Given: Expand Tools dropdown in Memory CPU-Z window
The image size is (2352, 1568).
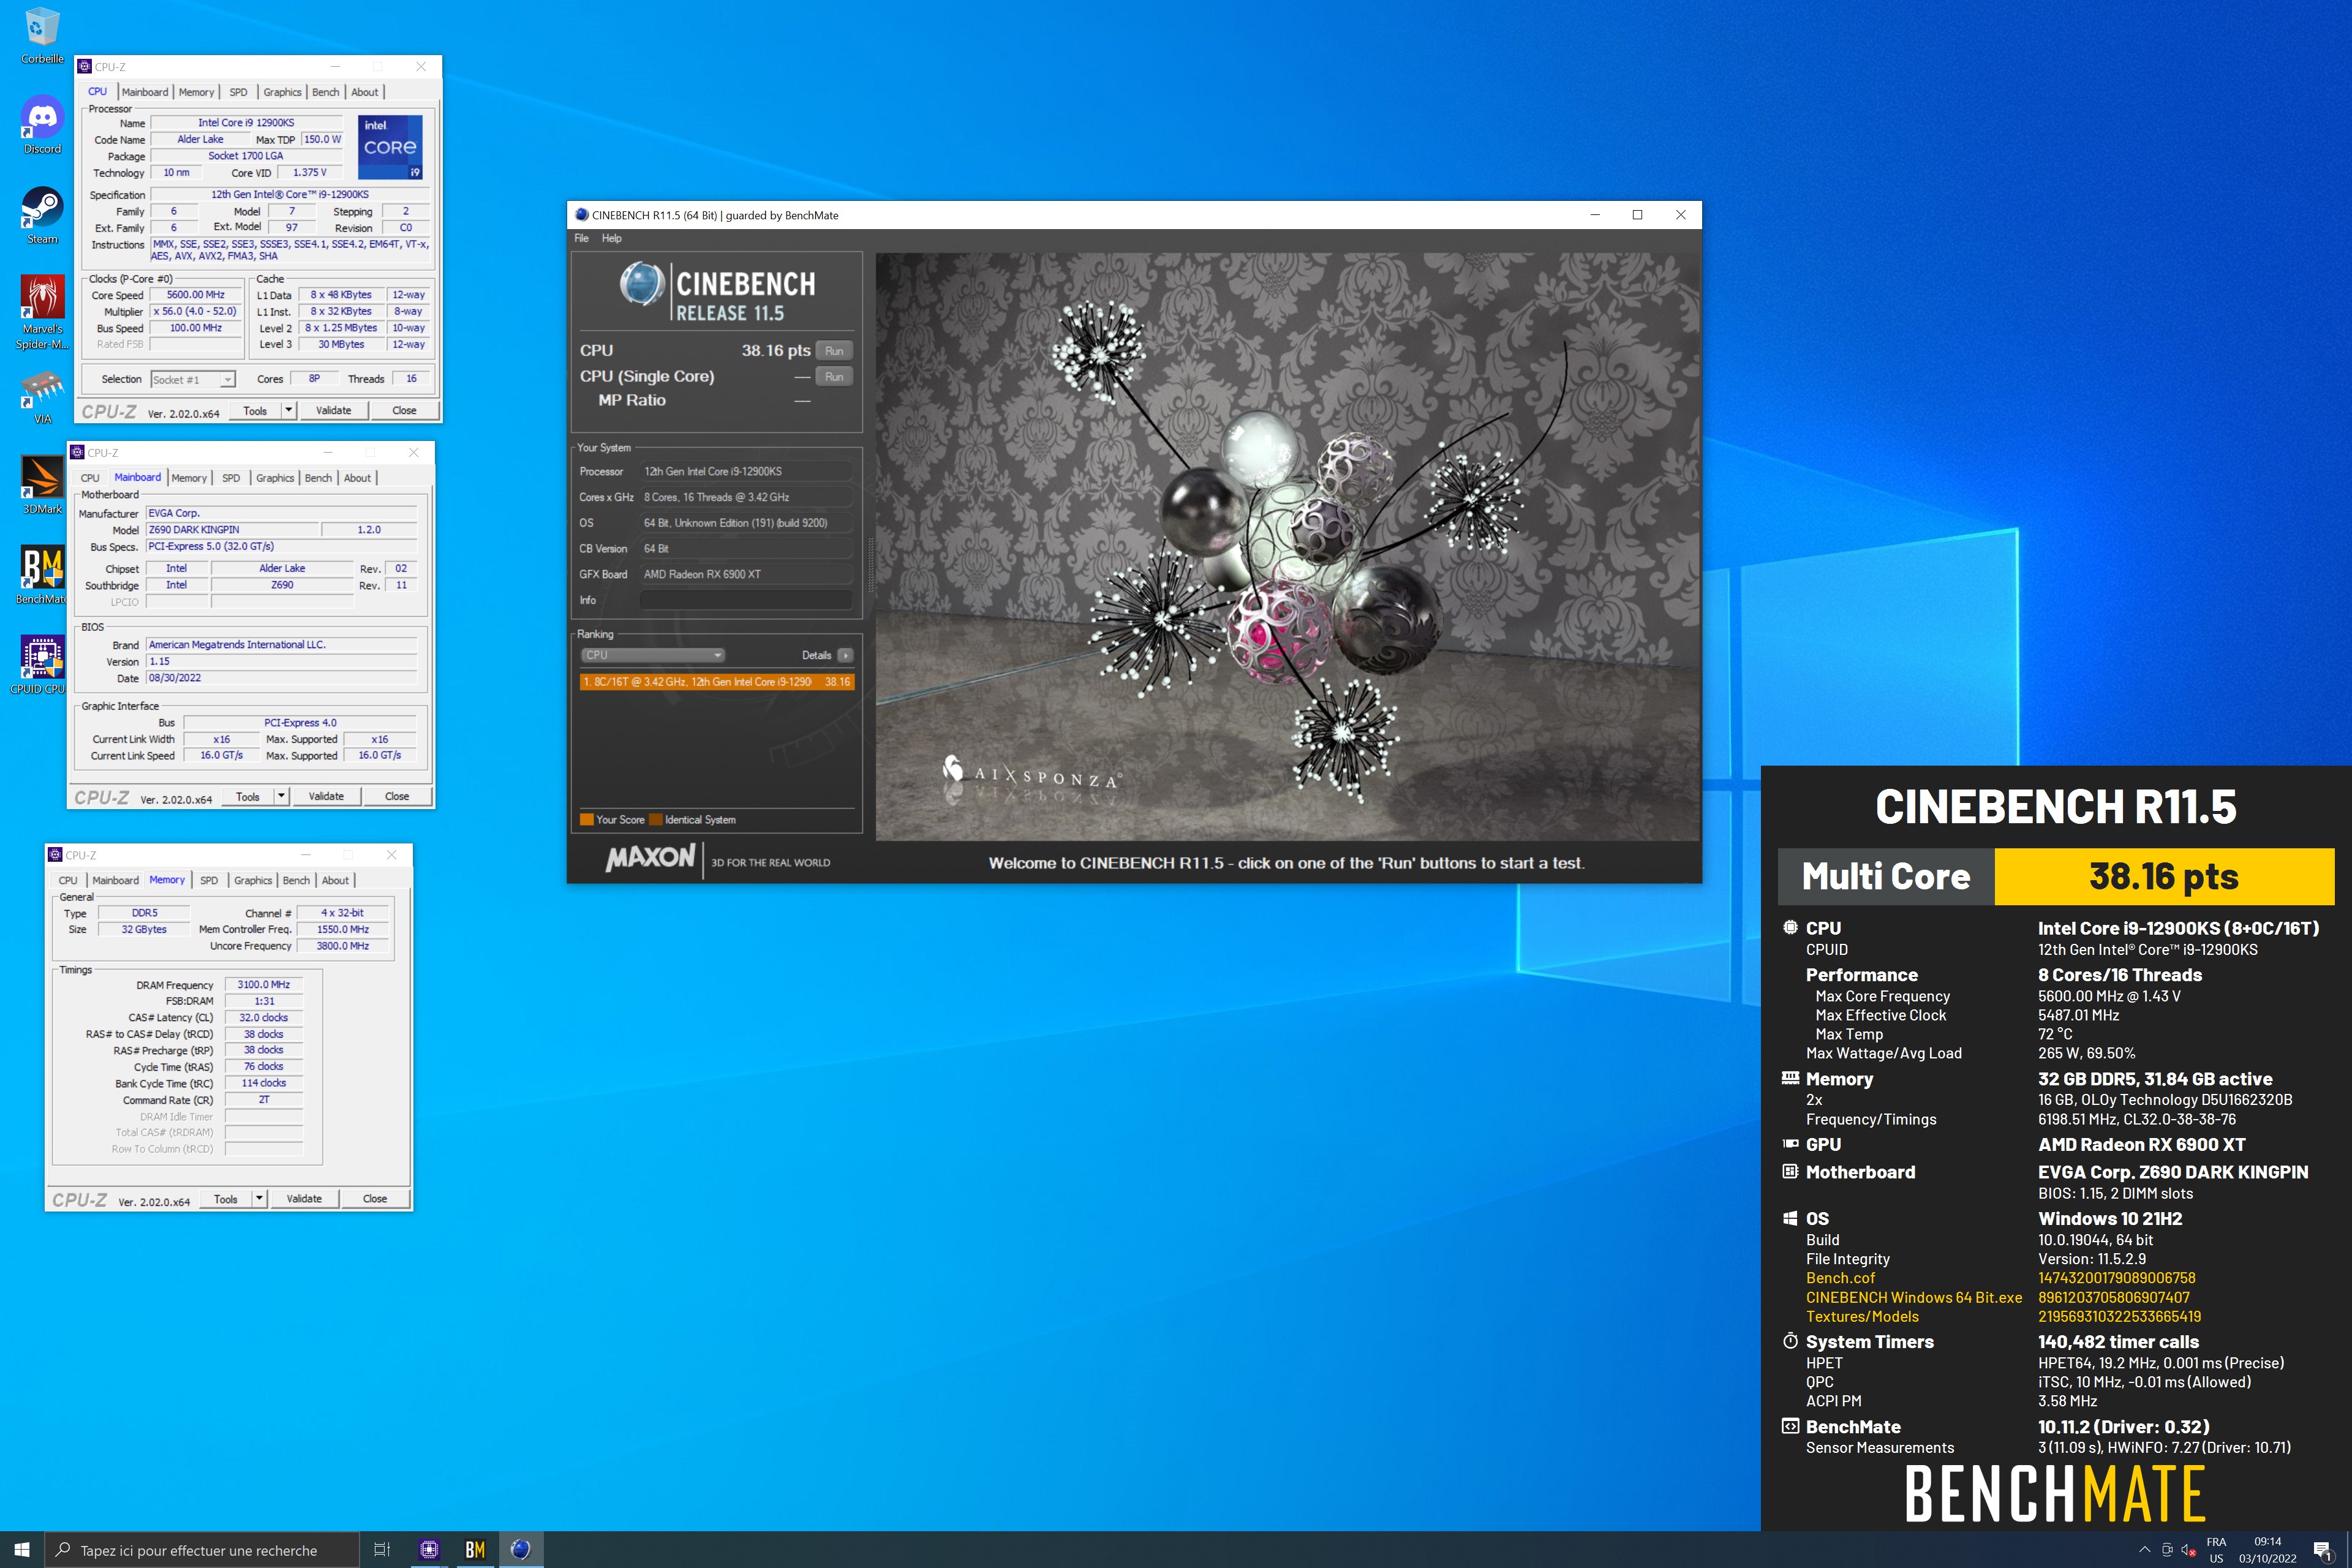Looking at the screenshot, I should pyautogui.click(x=259, y=1198).
